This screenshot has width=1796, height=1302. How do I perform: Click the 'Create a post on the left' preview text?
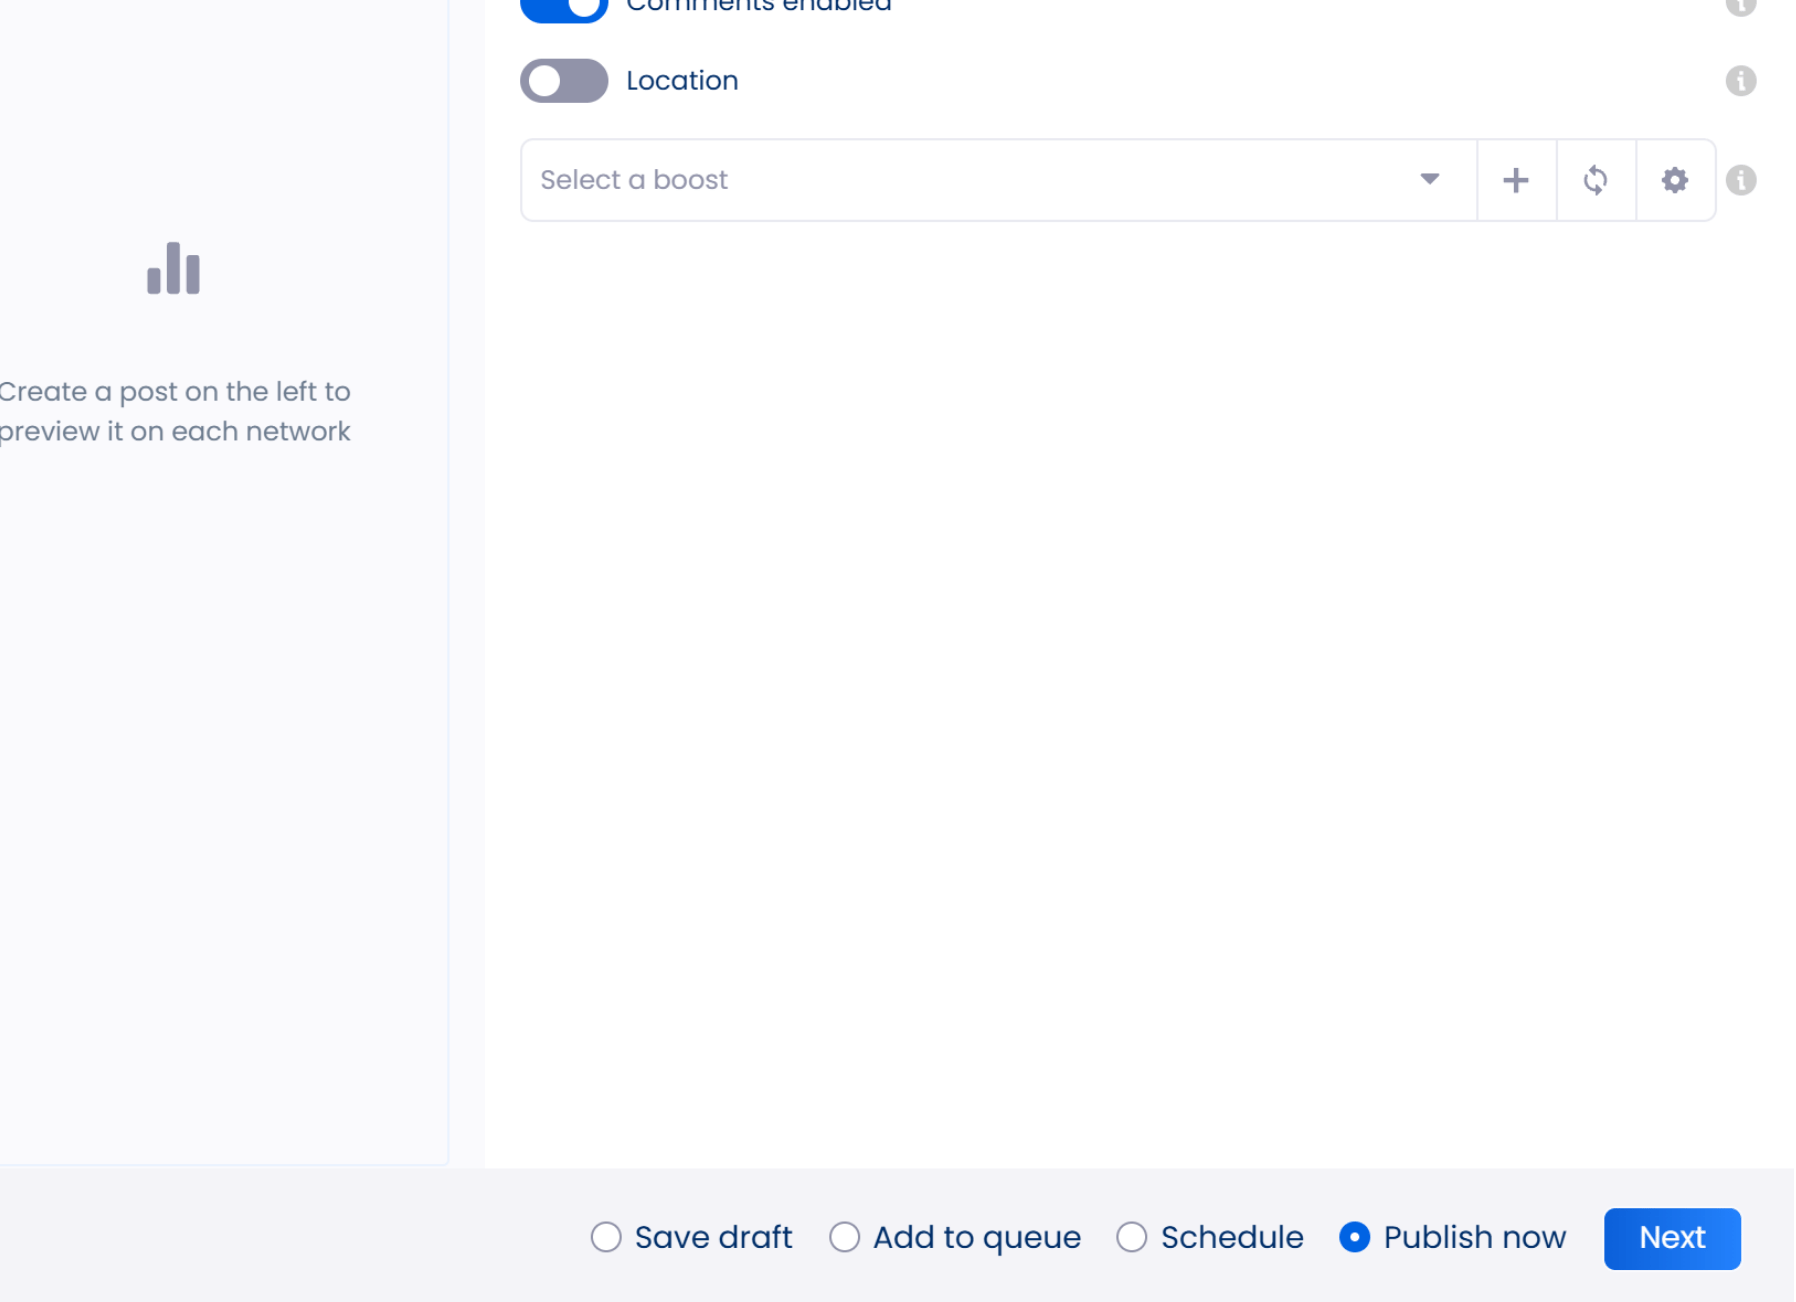pyautogui.click(x=175, y=411)
